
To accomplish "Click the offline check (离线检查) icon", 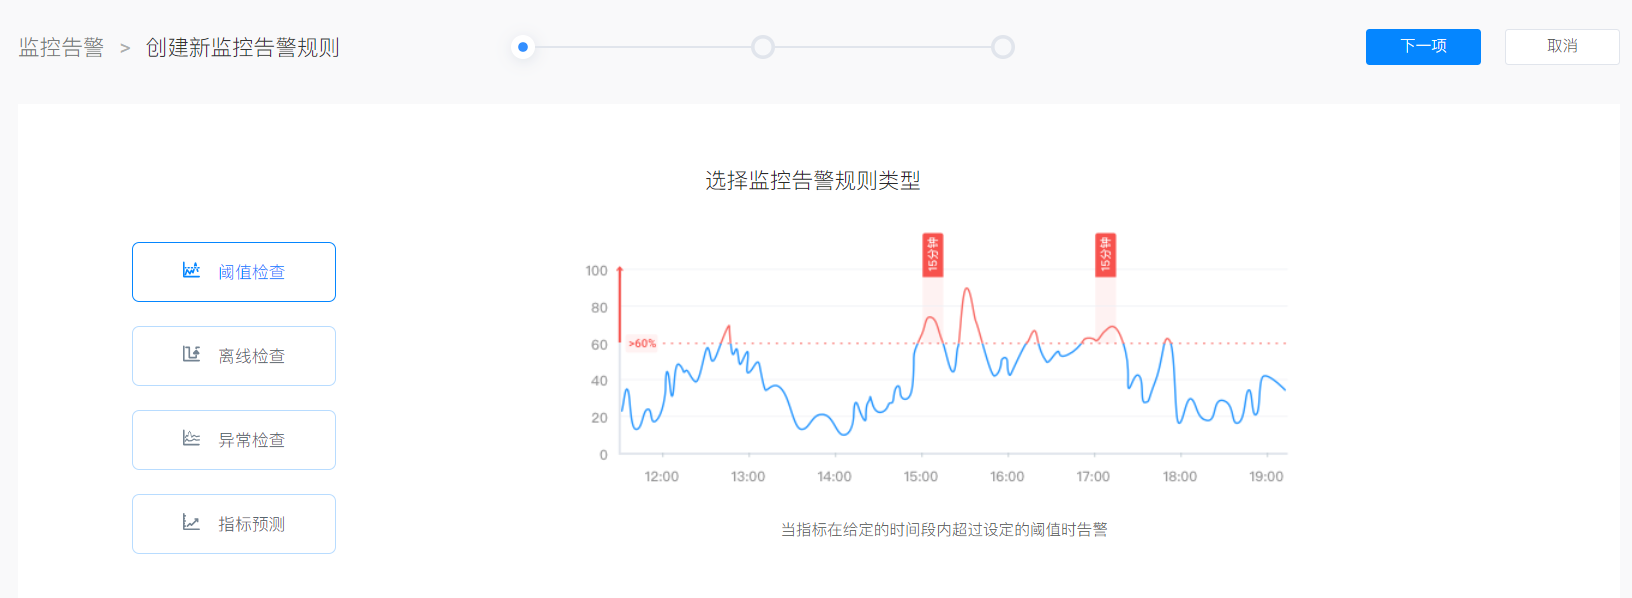I will (x=191, y=355).
